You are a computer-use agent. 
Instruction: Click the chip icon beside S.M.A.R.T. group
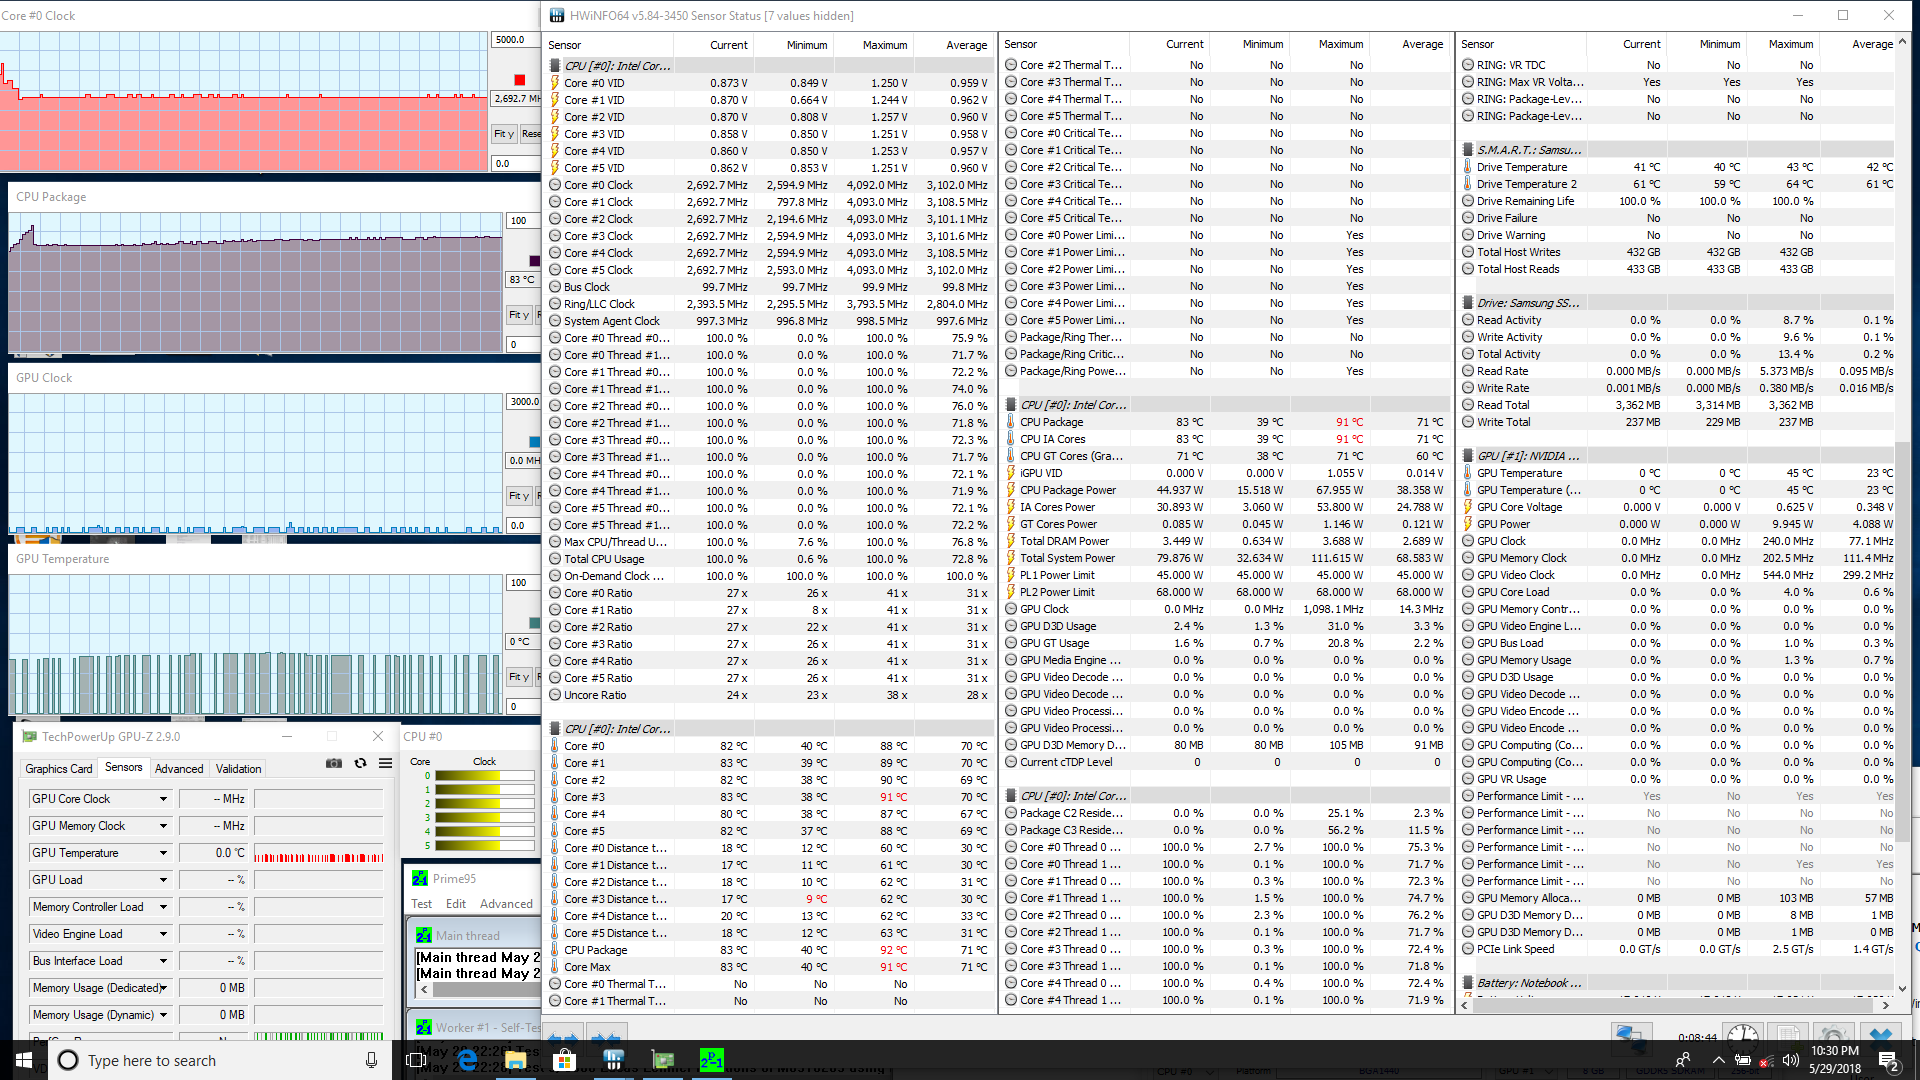(x=1468, y=150)
